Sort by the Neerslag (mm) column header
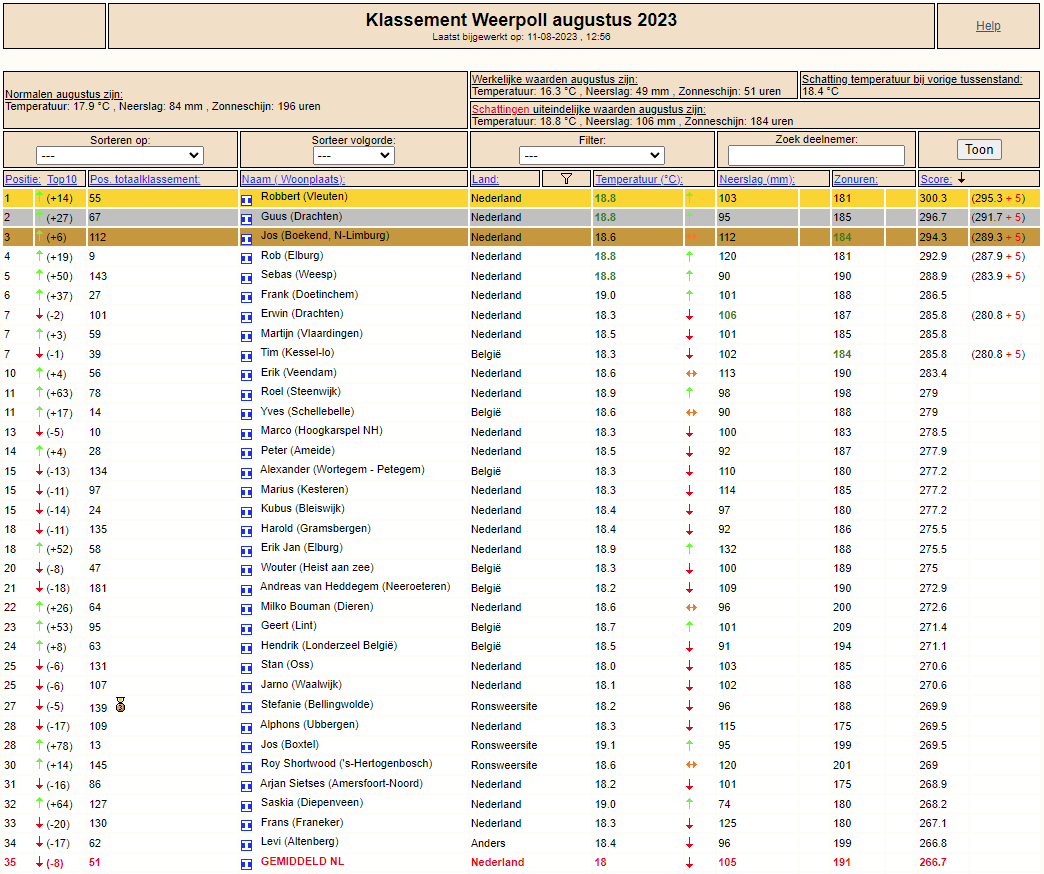The width and height of the screenshot is (1044, 874). (757, 179)
